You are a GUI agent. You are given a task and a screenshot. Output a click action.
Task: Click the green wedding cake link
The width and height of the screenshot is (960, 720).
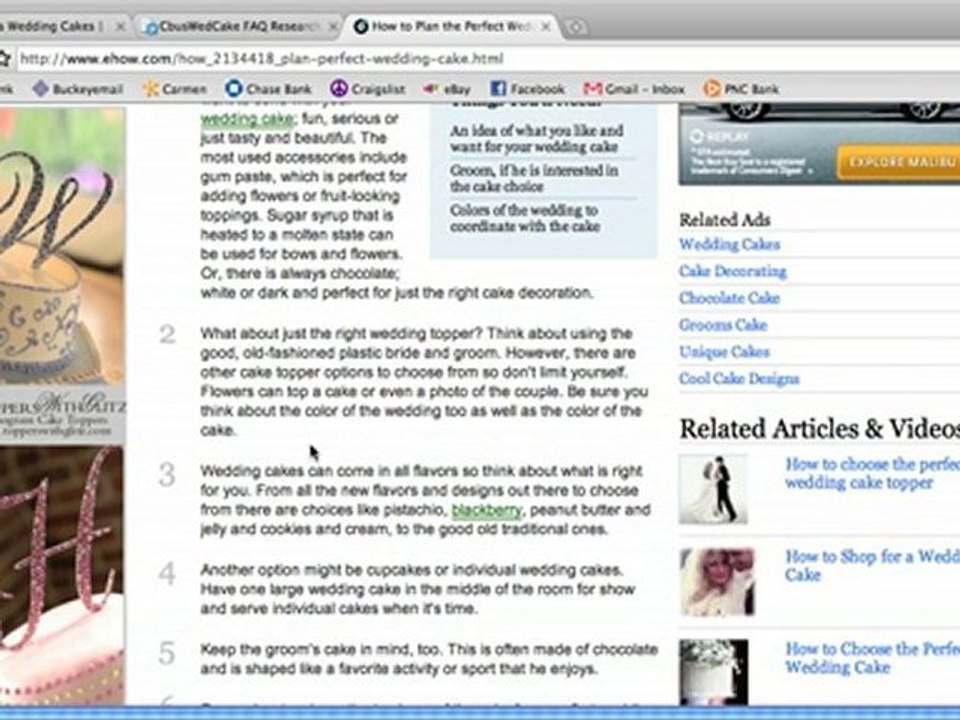pos(248,118)
